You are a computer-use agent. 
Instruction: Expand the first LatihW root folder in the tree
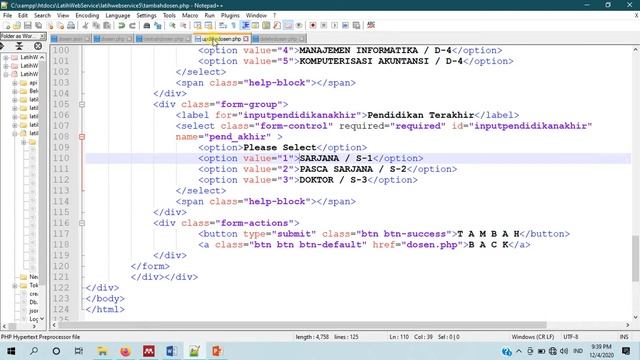(6, 58)
